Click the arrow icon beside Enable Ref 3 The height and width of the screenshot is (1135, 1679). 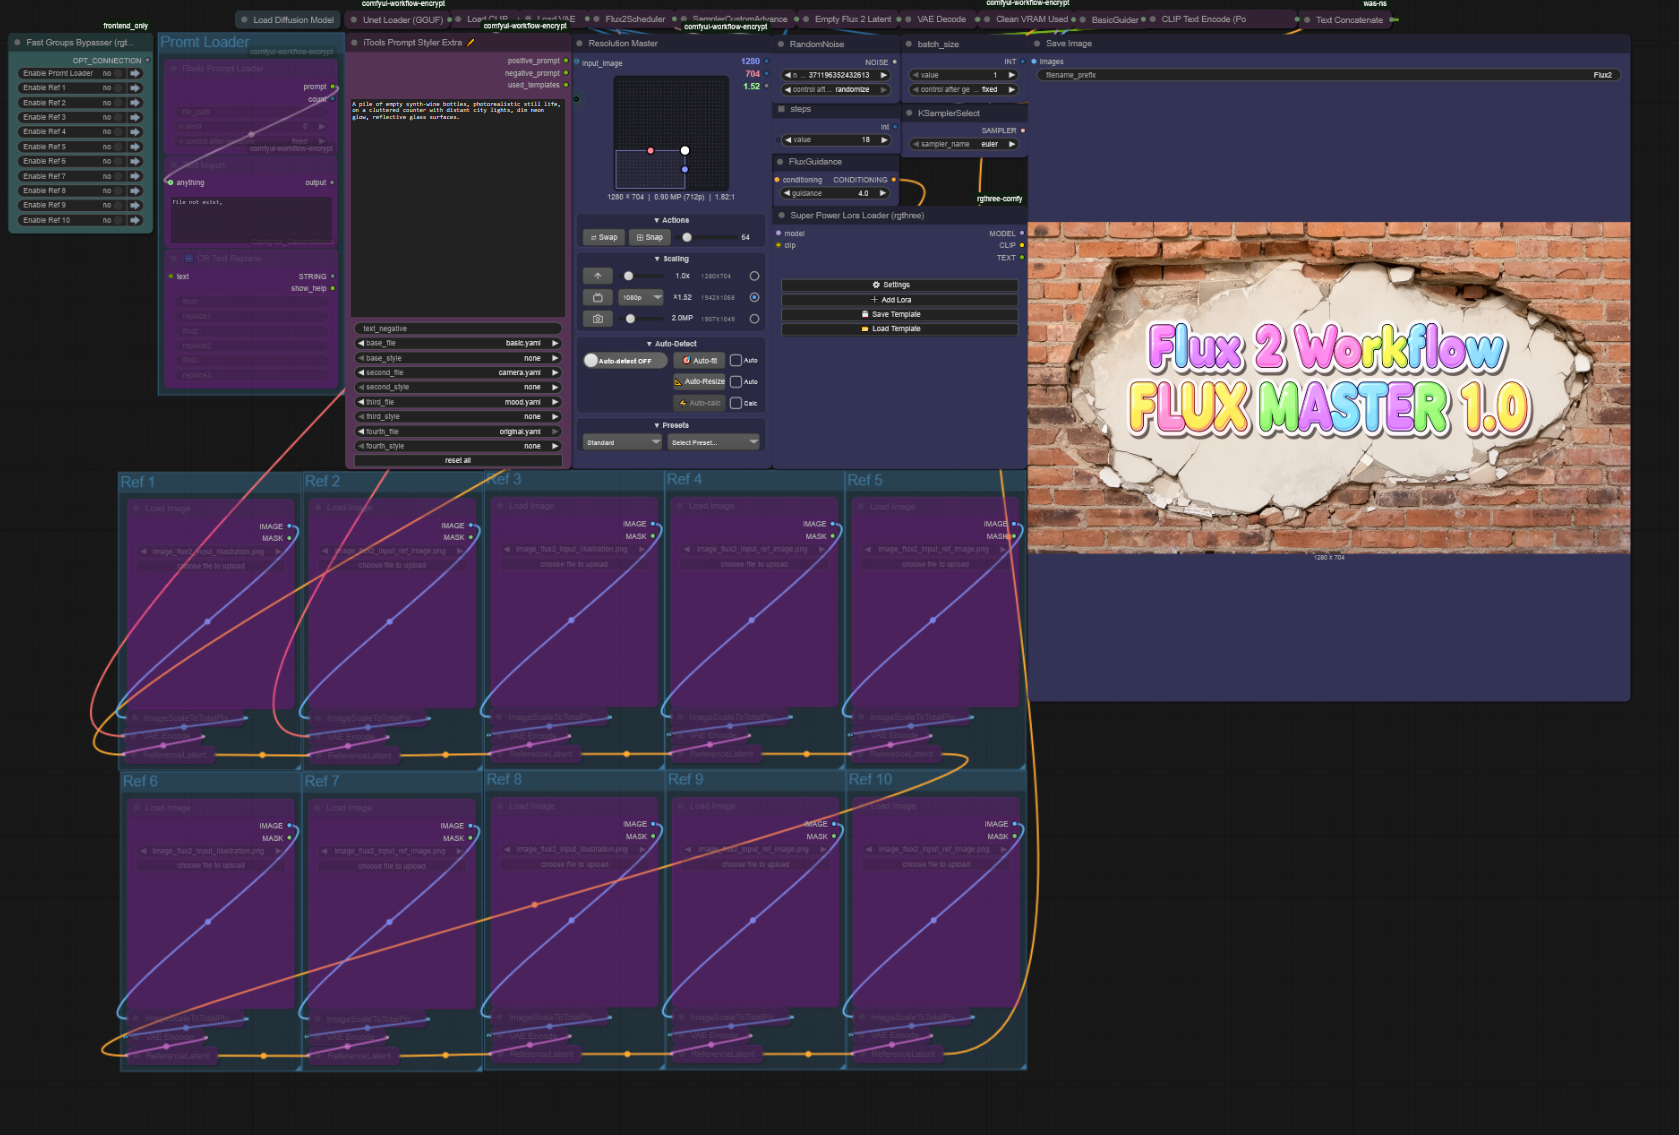135,117
